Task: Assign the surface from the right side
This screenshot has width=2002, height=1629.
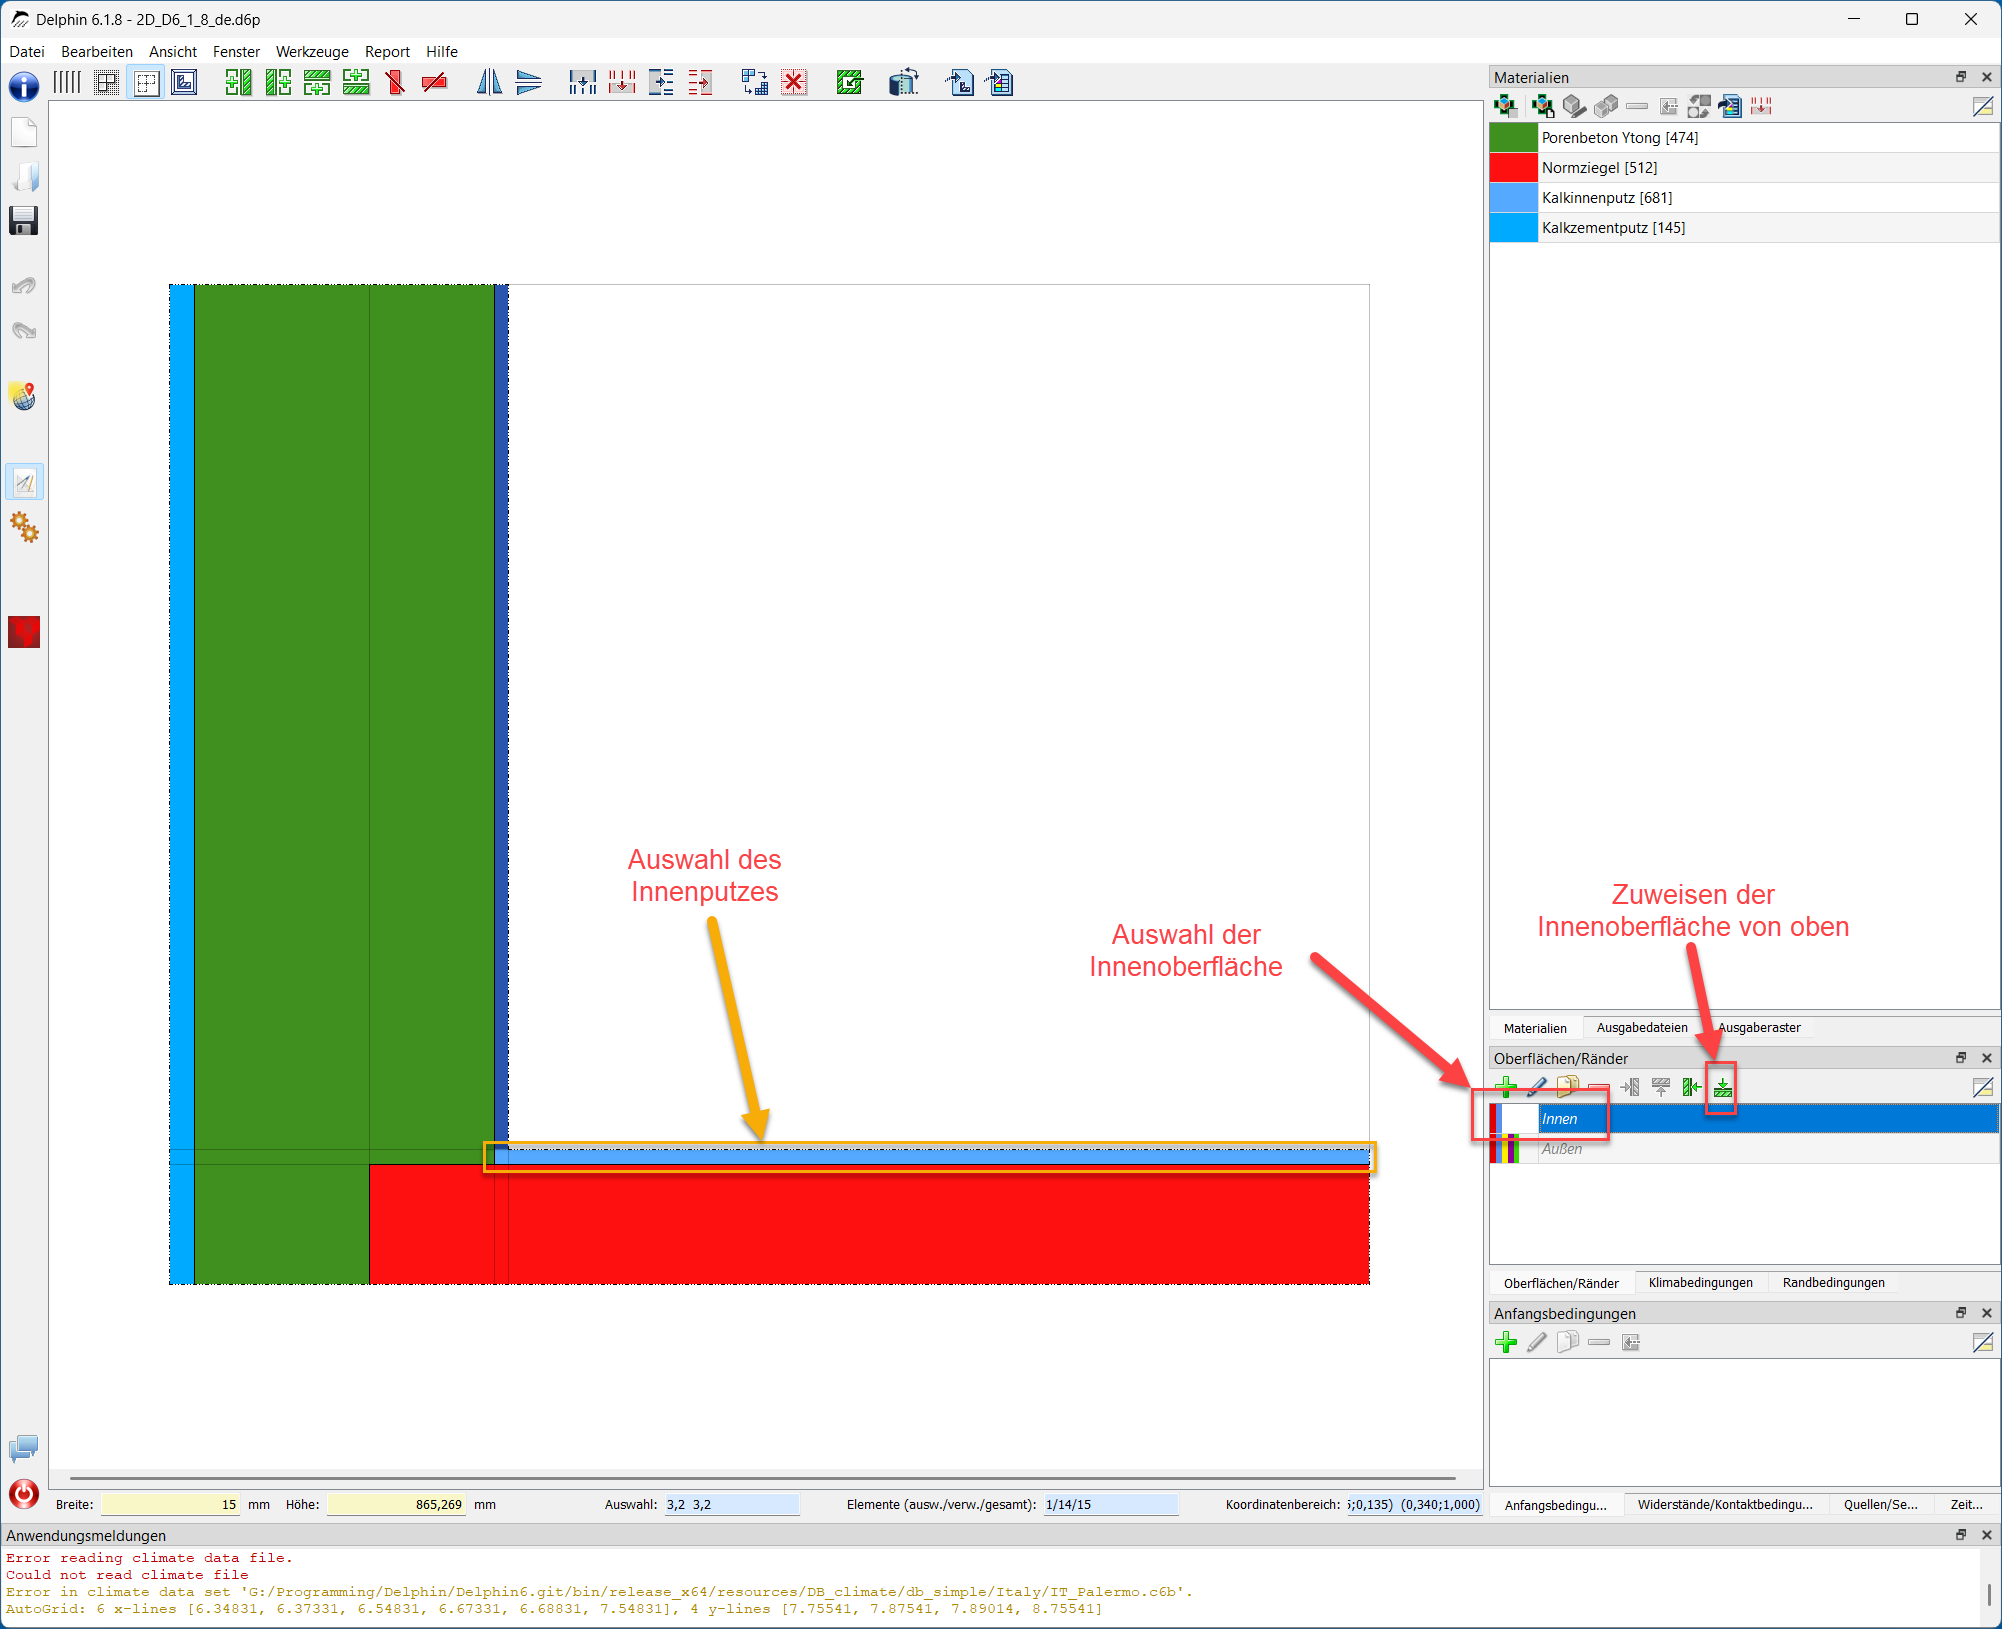Action: coord(1691,1087)
